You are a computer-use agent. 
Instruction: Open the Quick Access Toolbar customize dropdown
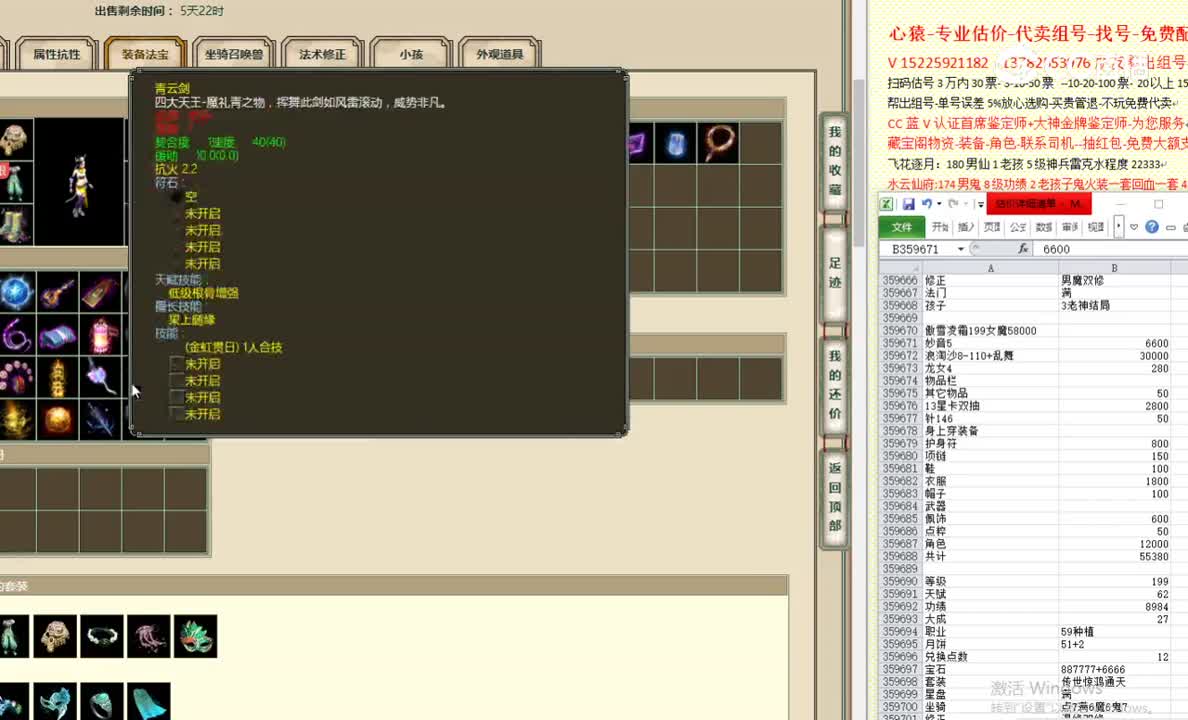pos(980,204)
